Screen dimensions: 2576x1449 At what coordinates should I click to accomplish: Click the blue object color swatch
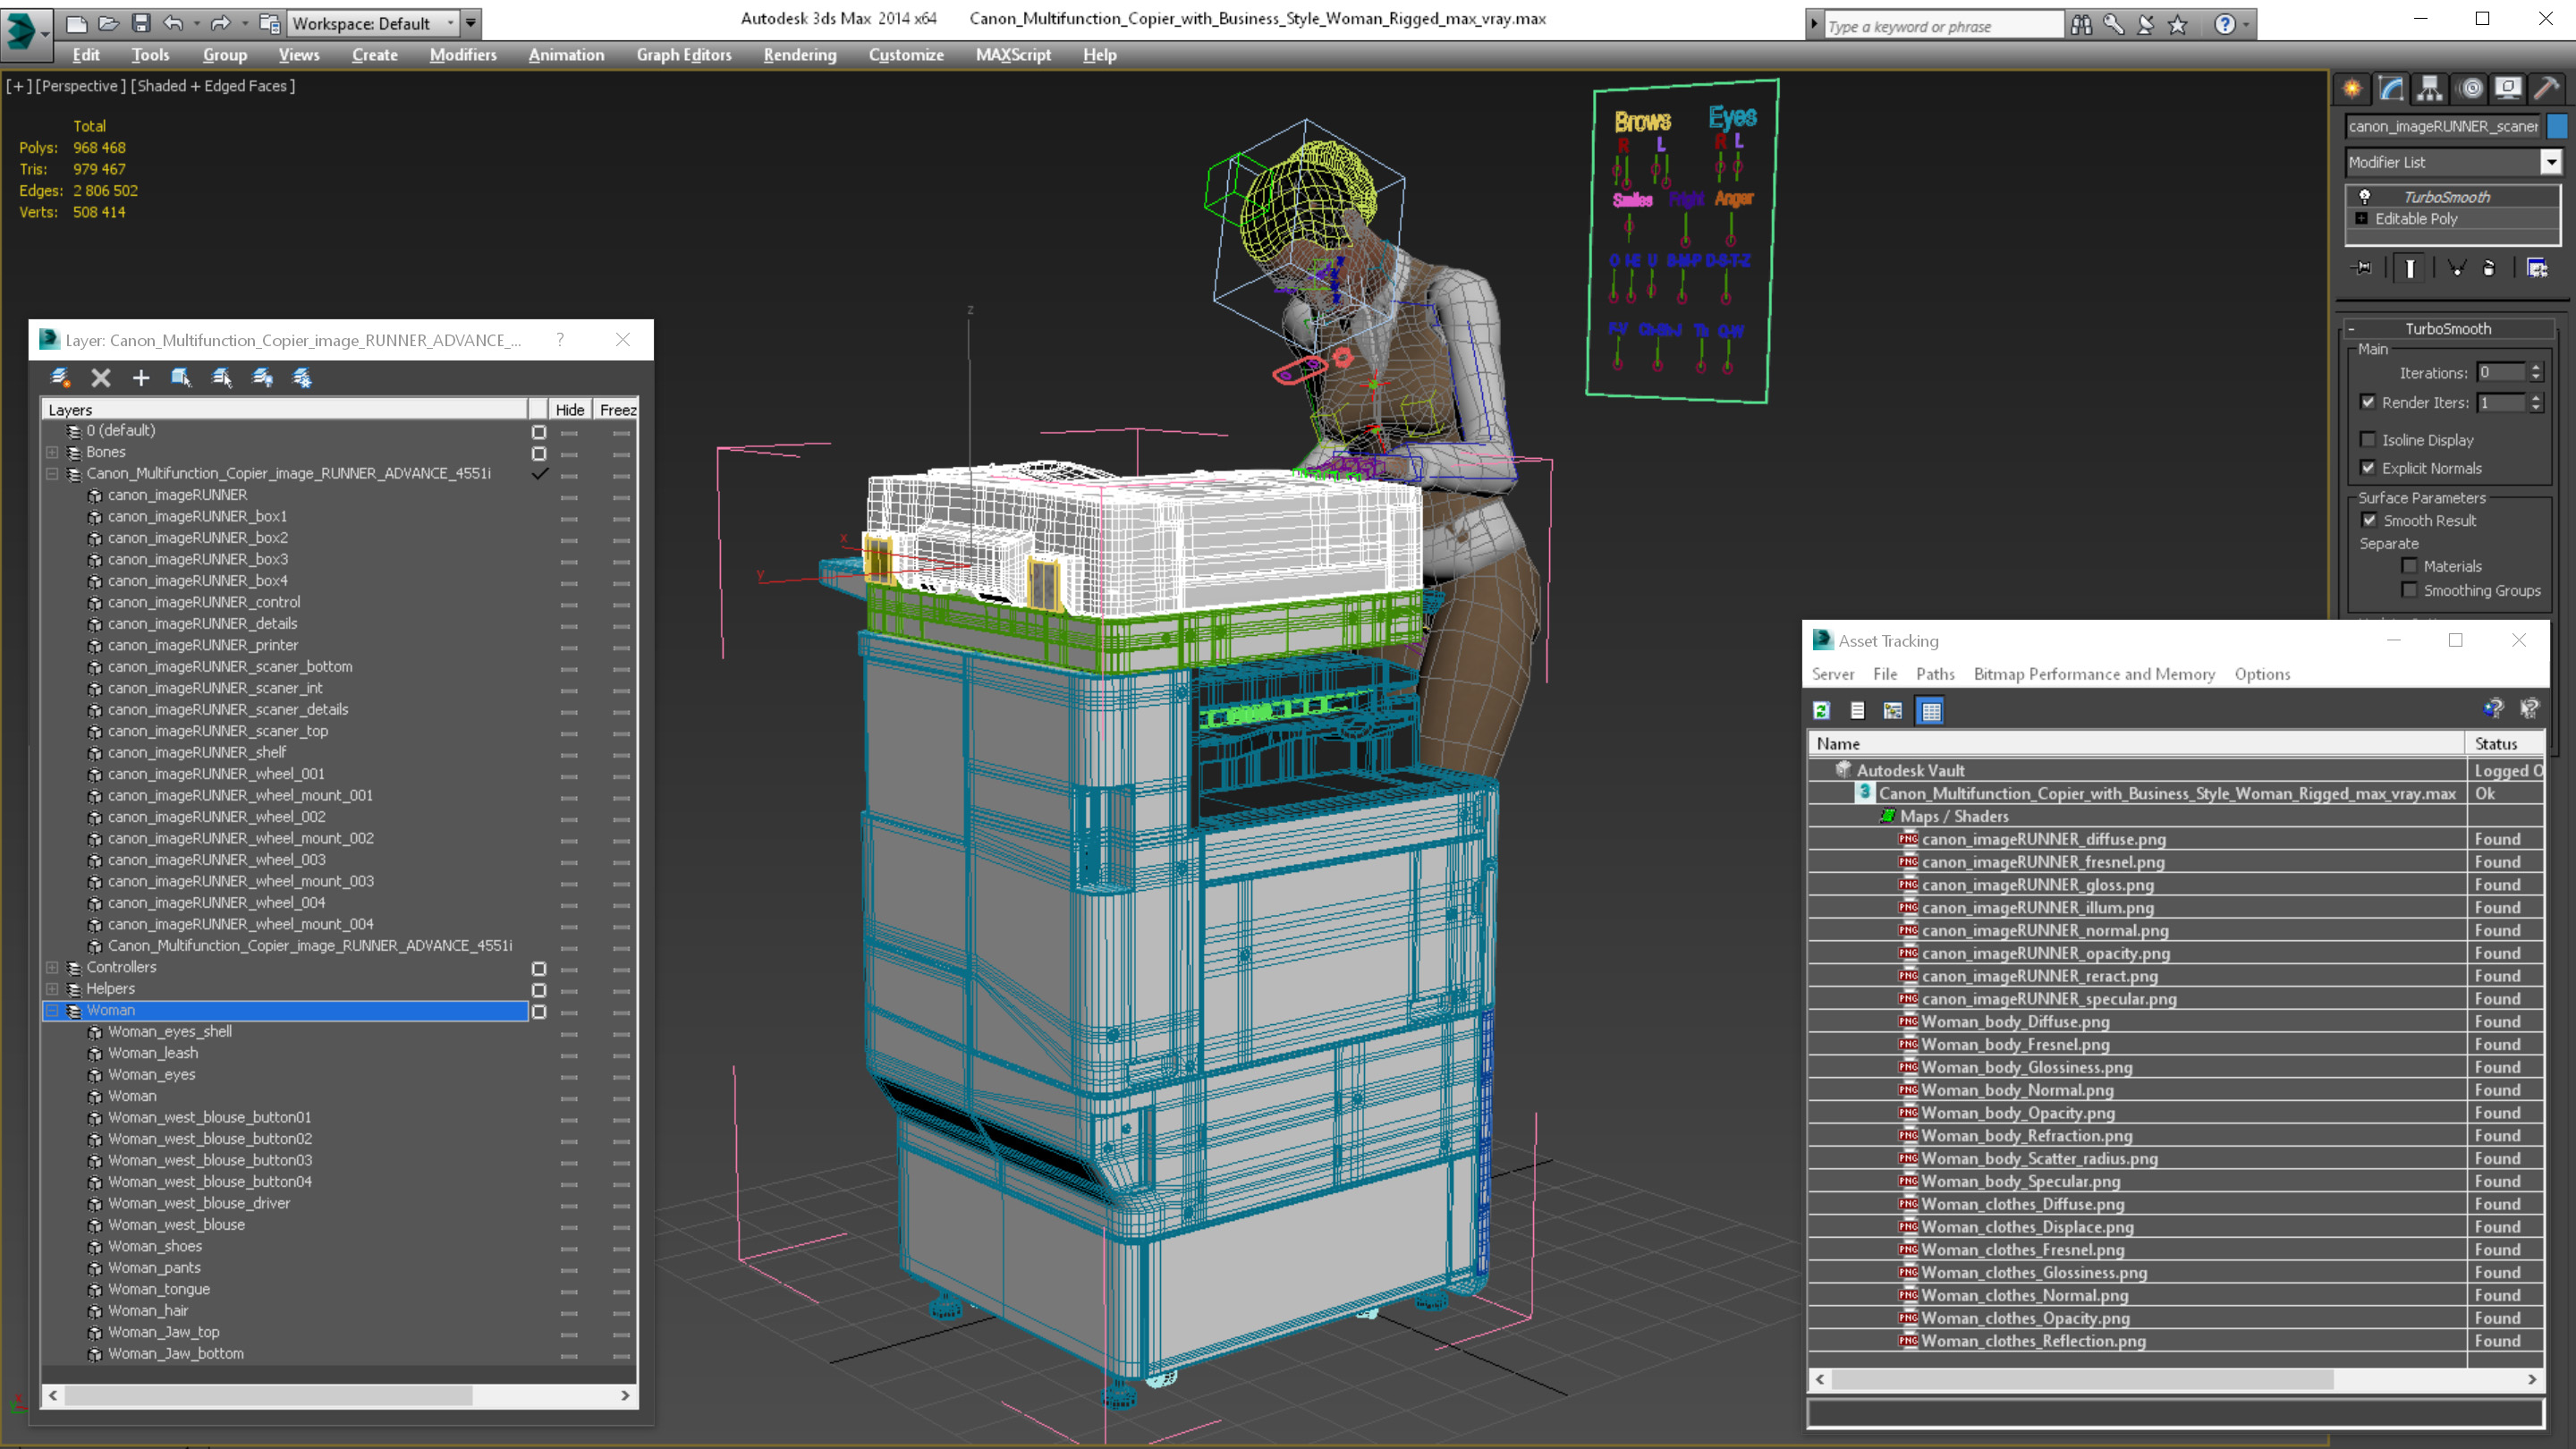pyautogui.click(x=2557, y=126)
